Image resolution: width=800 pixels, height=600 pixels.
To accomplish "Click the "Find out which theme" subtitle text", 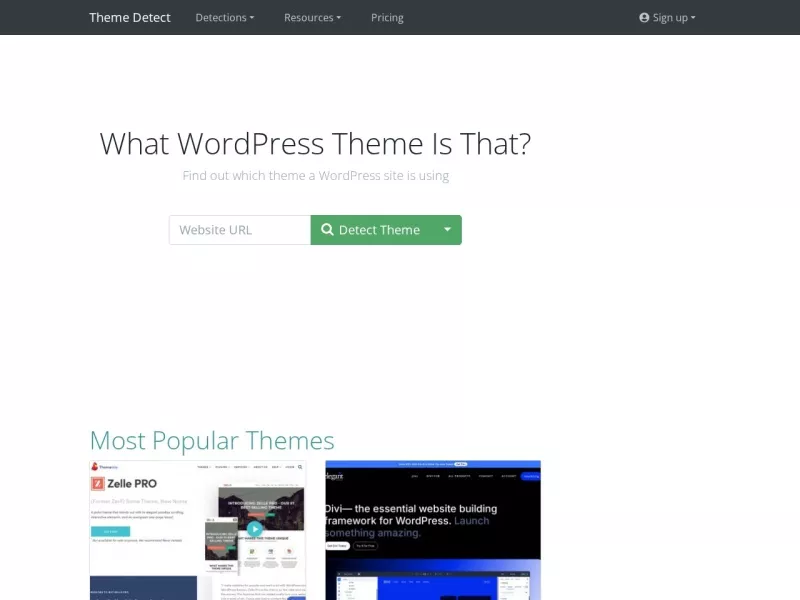I will click(316, 176).
